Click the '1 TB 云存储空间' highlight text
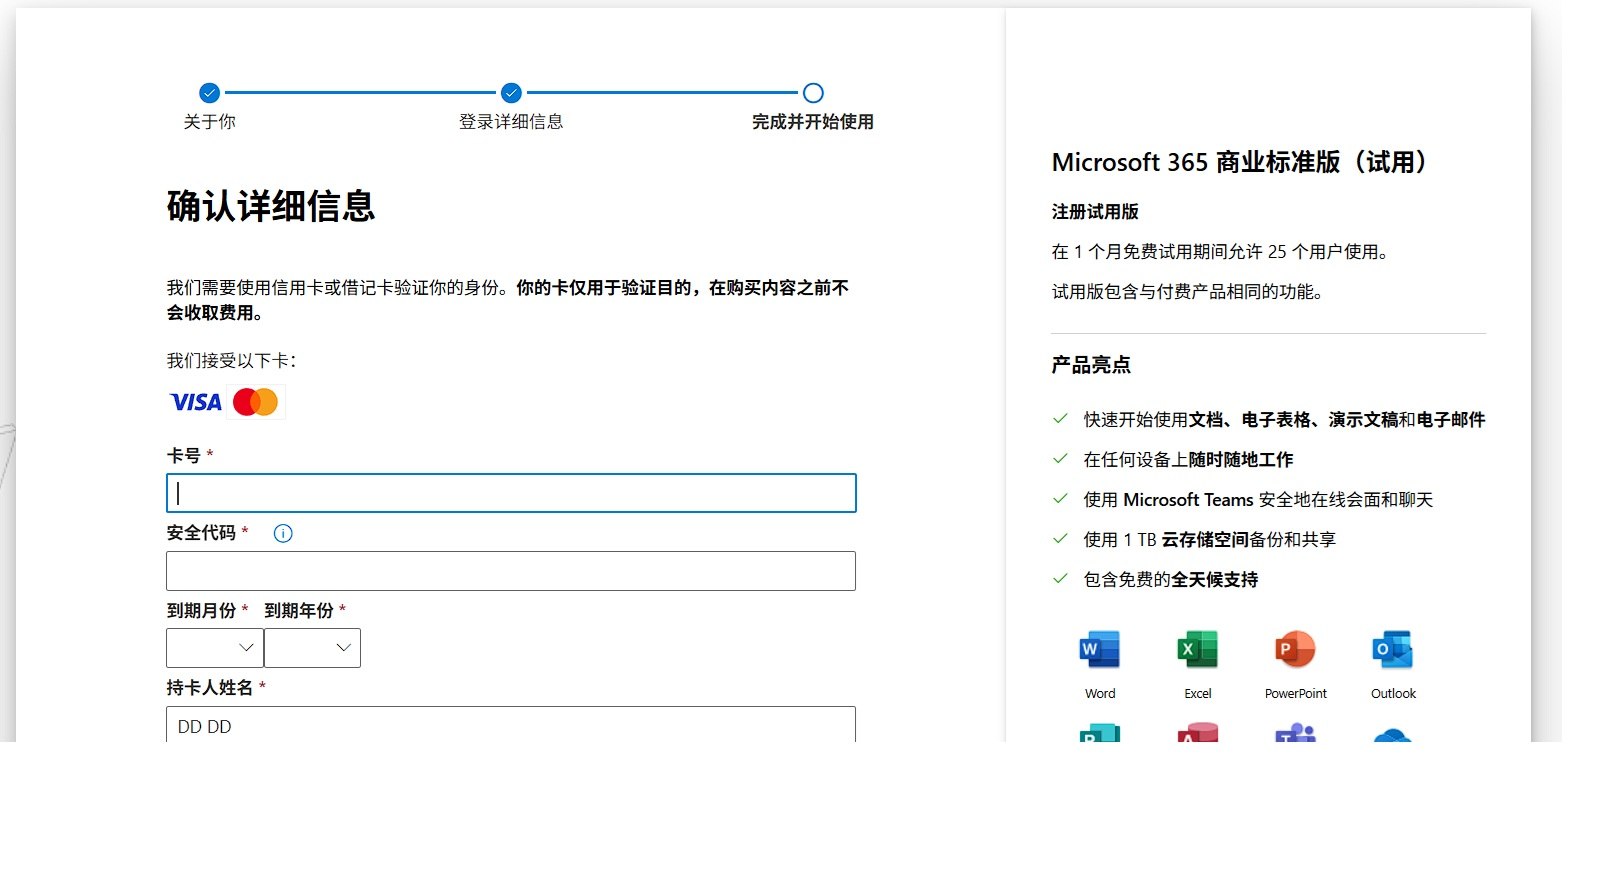This screenshot has height=880, width=1621. pos(1210,540)
